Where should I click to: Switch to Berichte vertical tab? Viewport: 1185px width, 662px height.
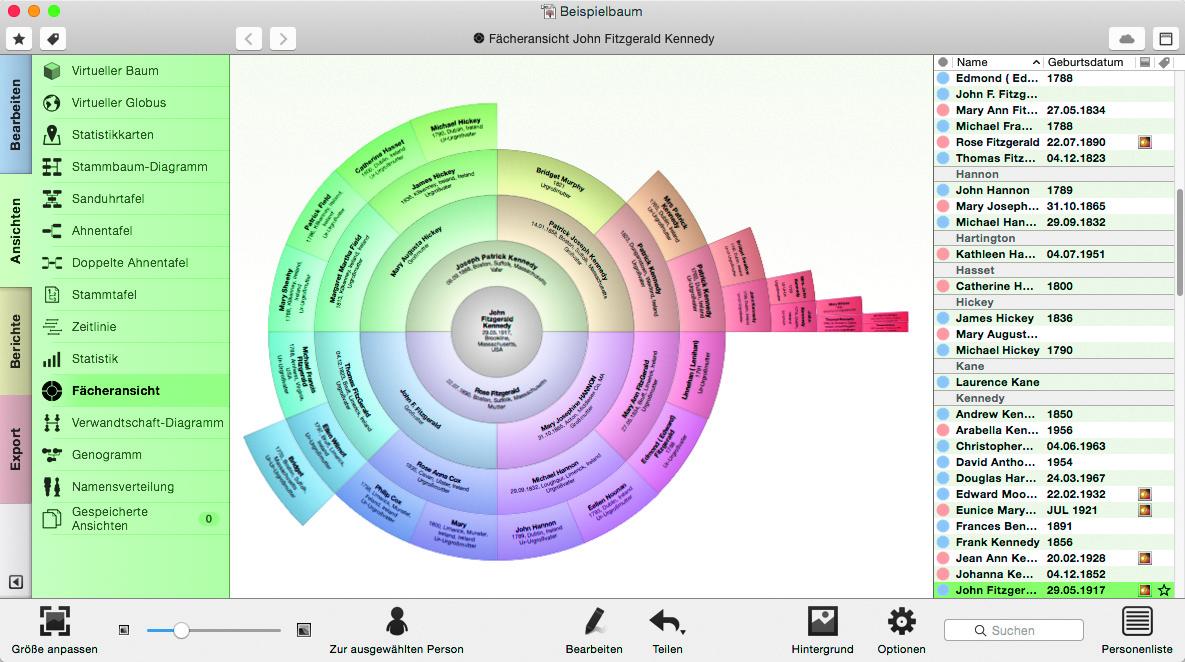point(16,341)
